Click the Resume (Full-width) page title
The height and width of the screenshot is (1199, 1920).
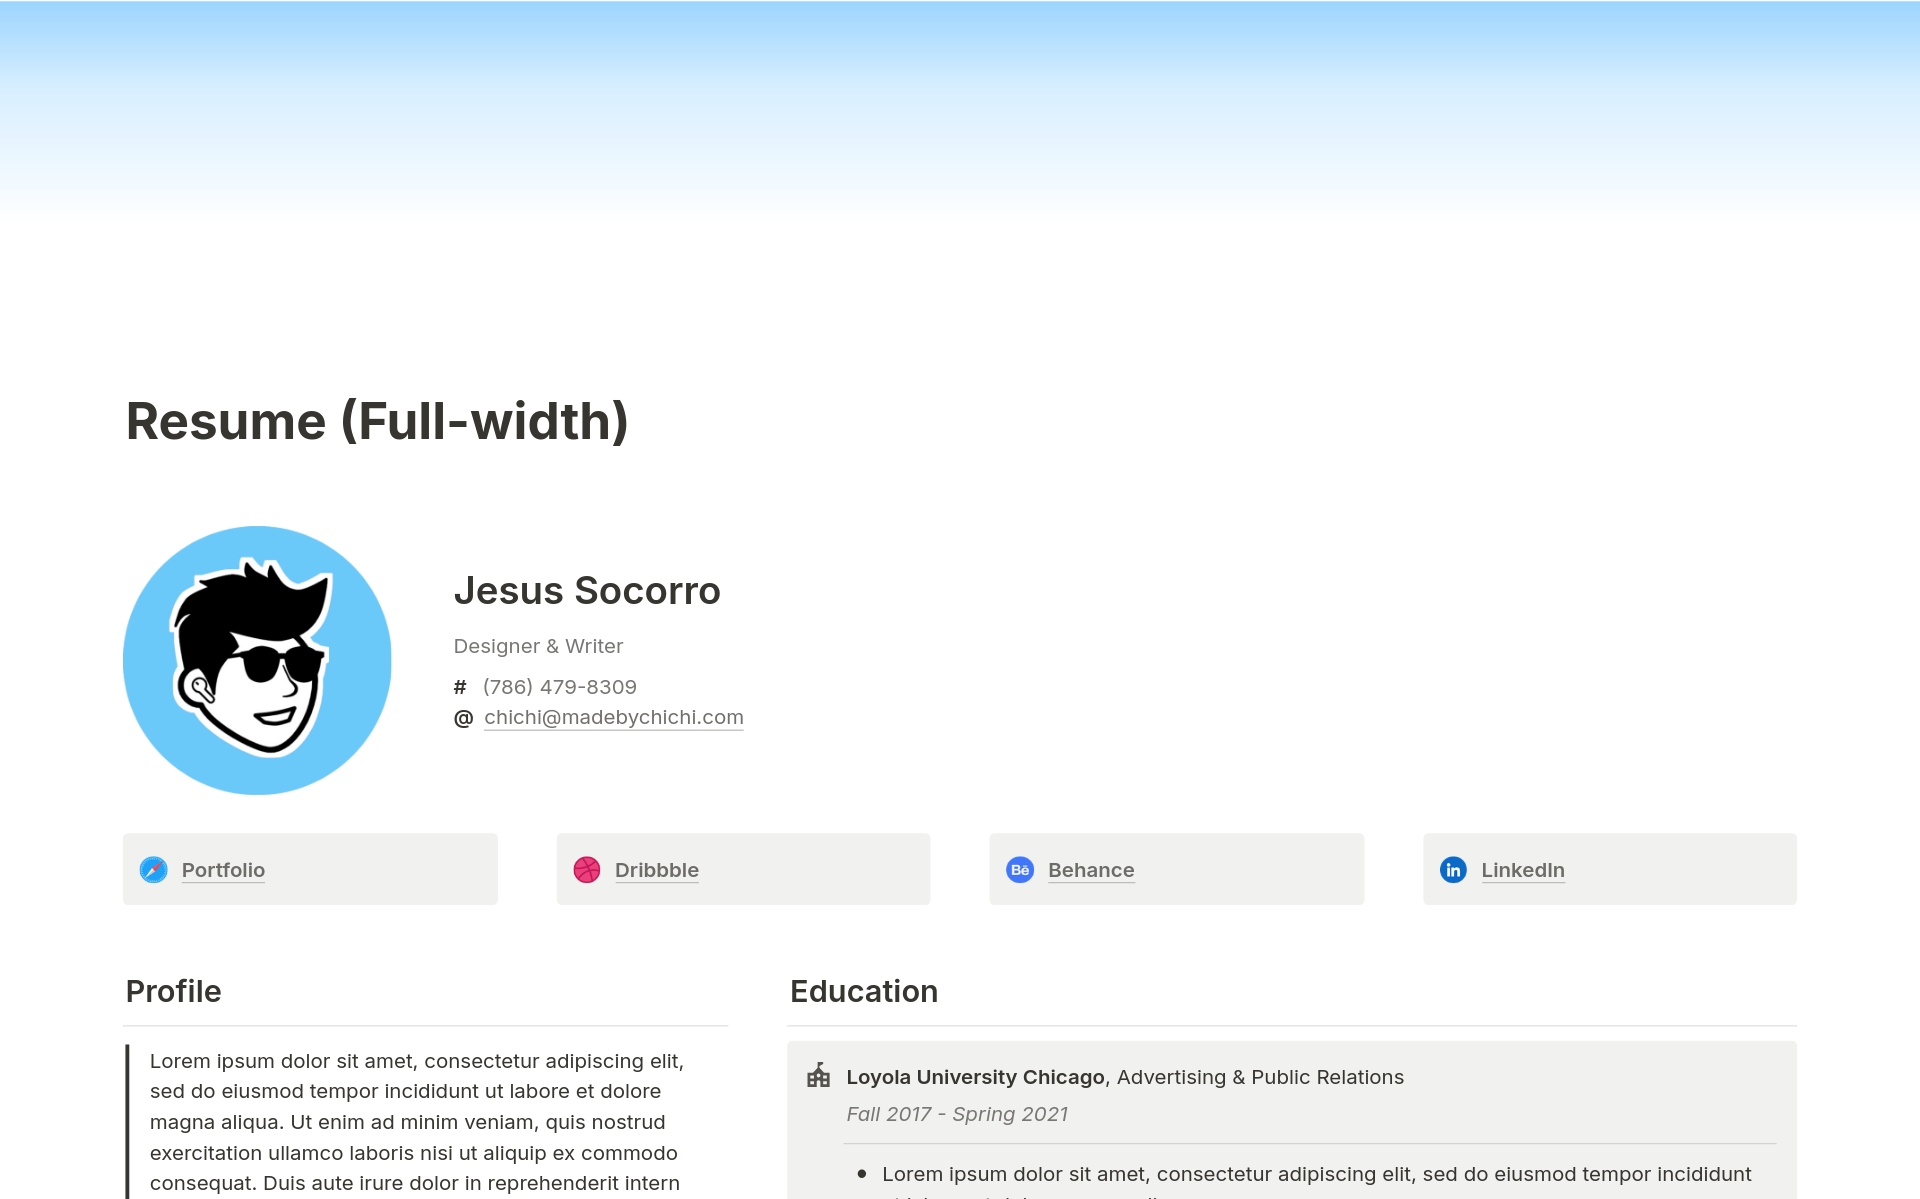[x=377, y=421]
